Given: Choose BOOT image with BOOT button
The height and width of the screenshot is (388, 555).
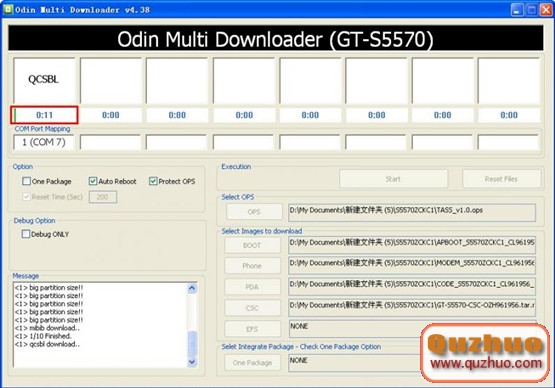Looking at the screenshot, I should (252, 245).
